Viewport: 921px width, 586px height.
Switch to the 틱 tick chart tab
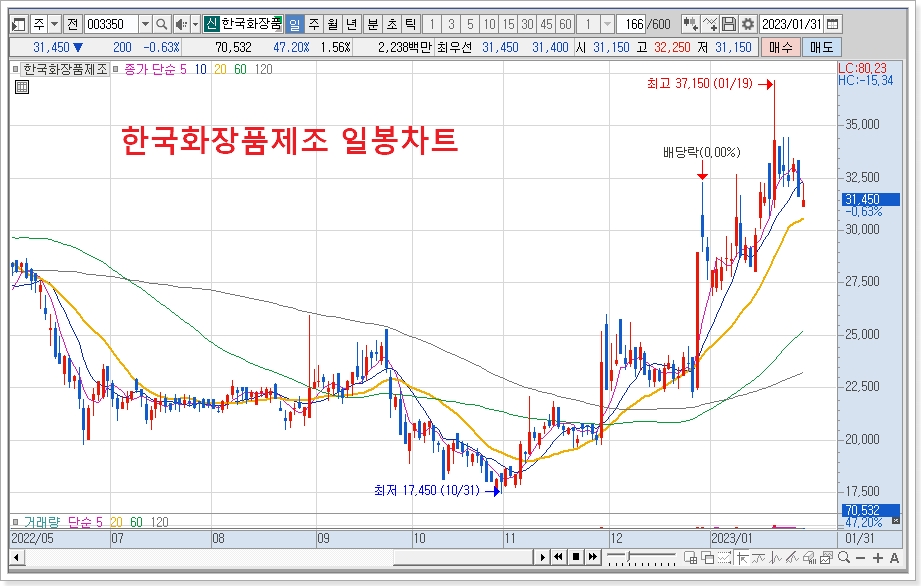pos(411,24)
